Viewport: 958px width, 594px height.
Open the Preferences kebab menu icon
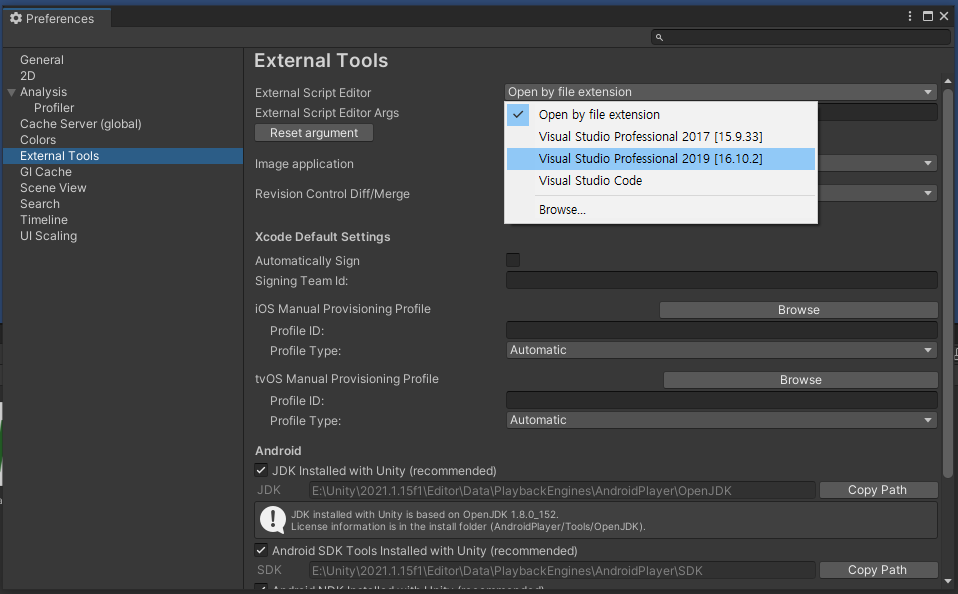coord(910,16)
